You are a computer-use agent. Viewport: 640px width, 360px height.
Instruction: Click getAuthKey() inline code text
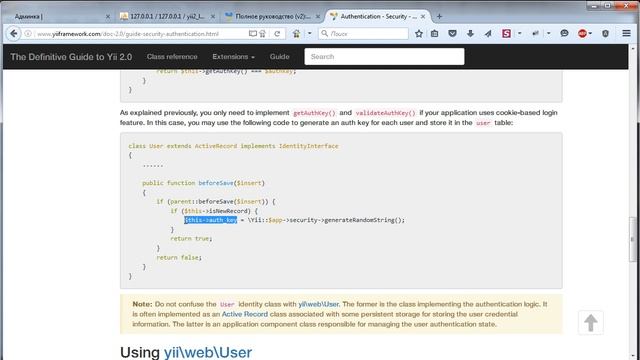[314, 113]
